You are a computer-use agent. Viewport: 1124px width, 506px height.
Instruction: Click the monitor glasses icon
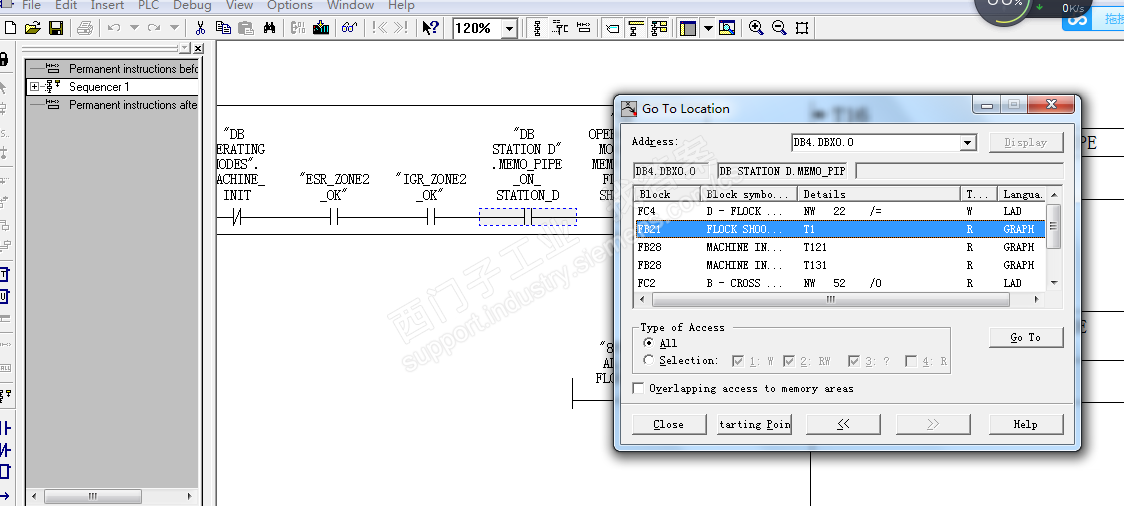coord(349,28)
